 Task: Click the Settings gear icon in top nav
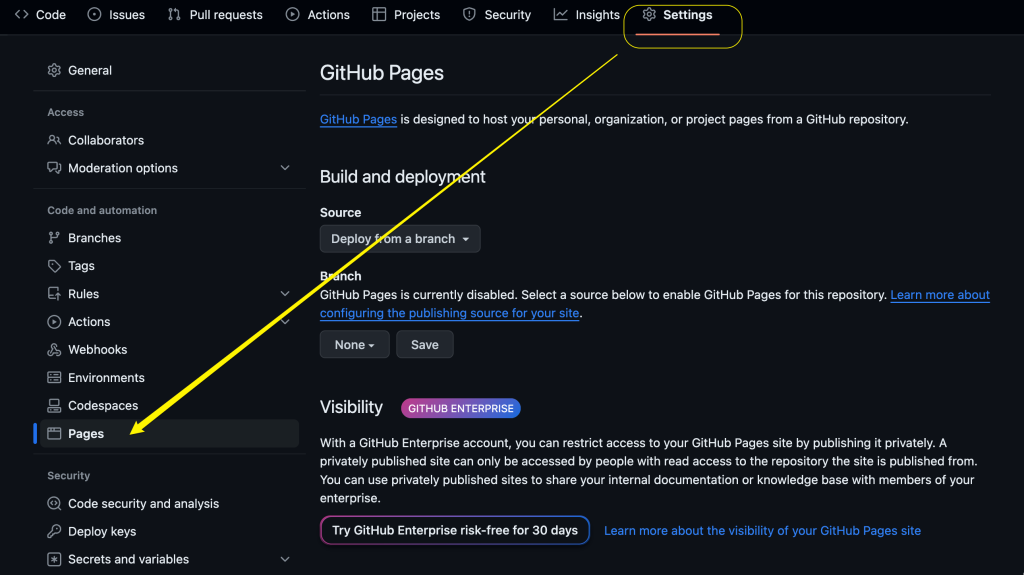(648, 14)
